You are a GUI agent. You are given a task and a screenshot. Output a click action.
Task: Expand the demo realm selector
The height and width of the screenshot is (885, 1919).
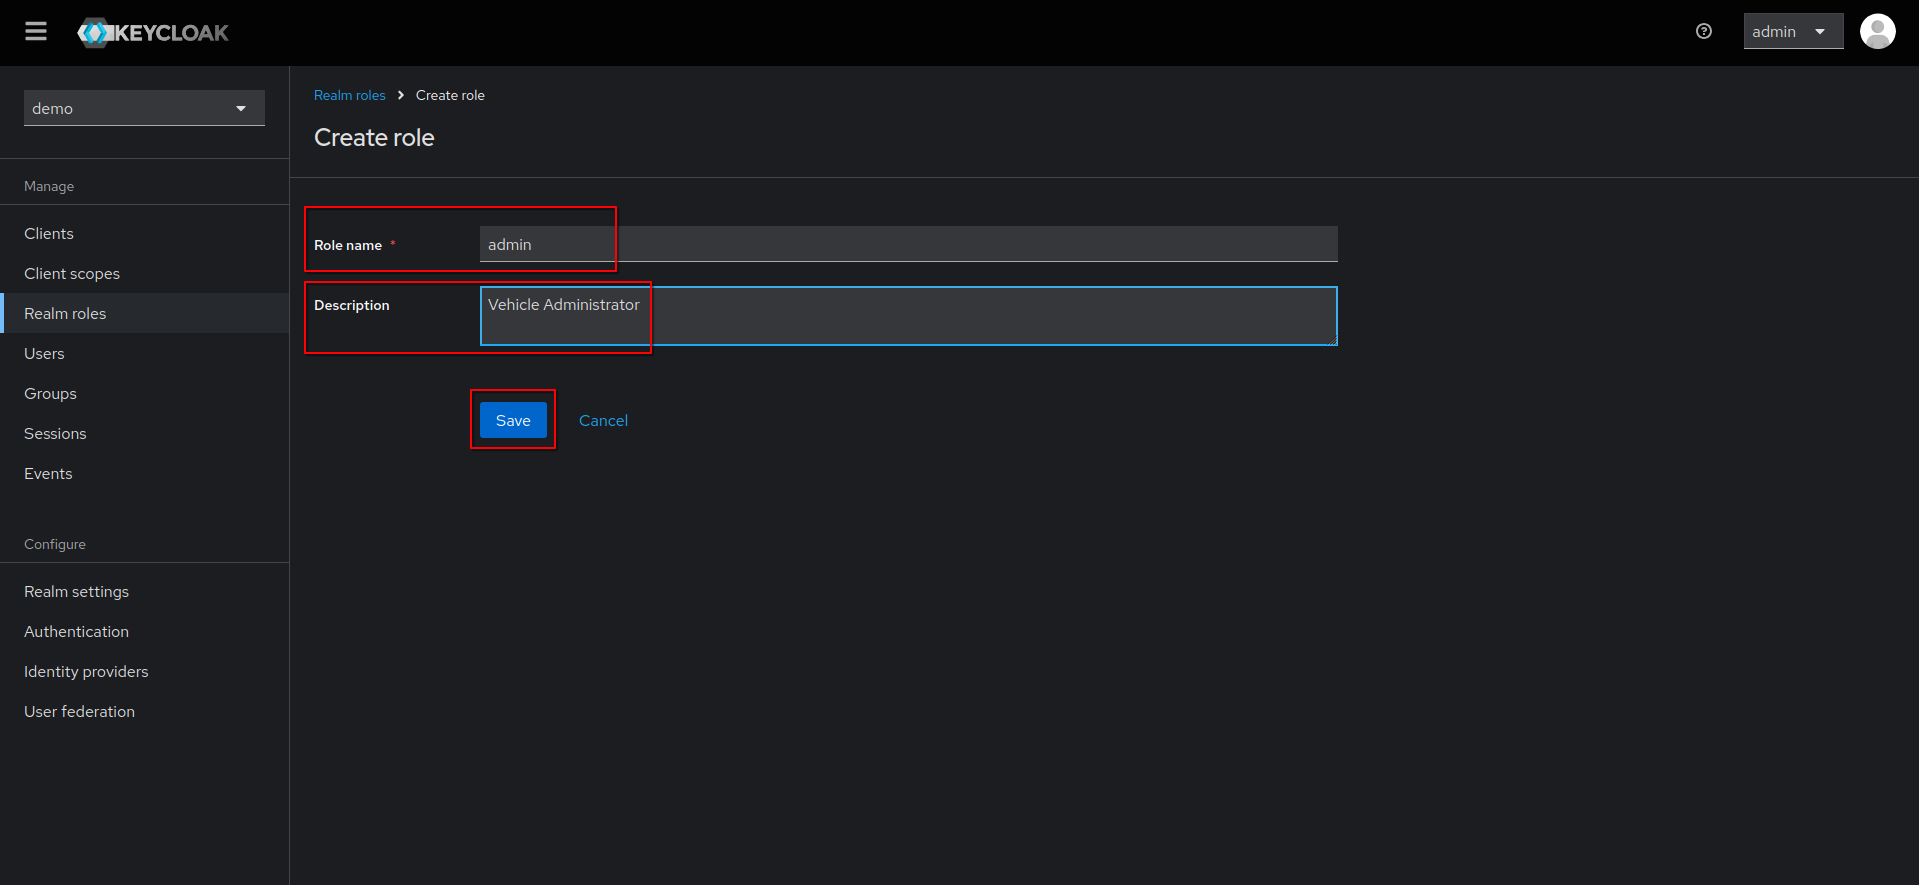pyautogui.click(x=144, y=108)
